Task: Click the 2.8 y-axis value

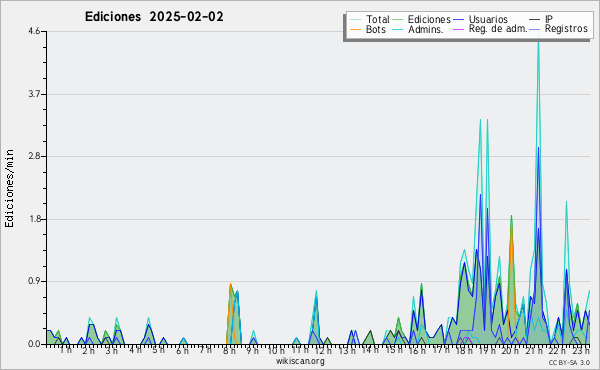Action: (34, 156)
